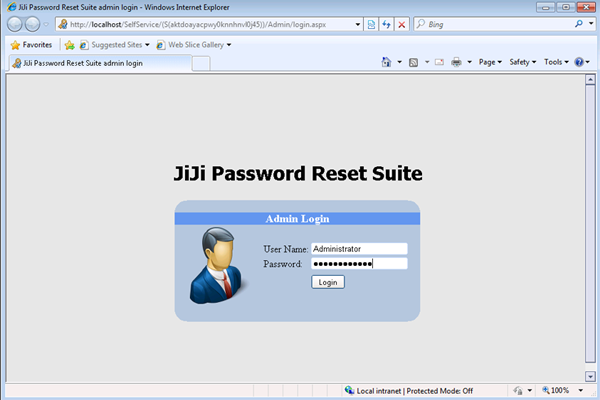Screen dimensions: 600x400
Task: Open the Tools menu
Action: [556, 62]
